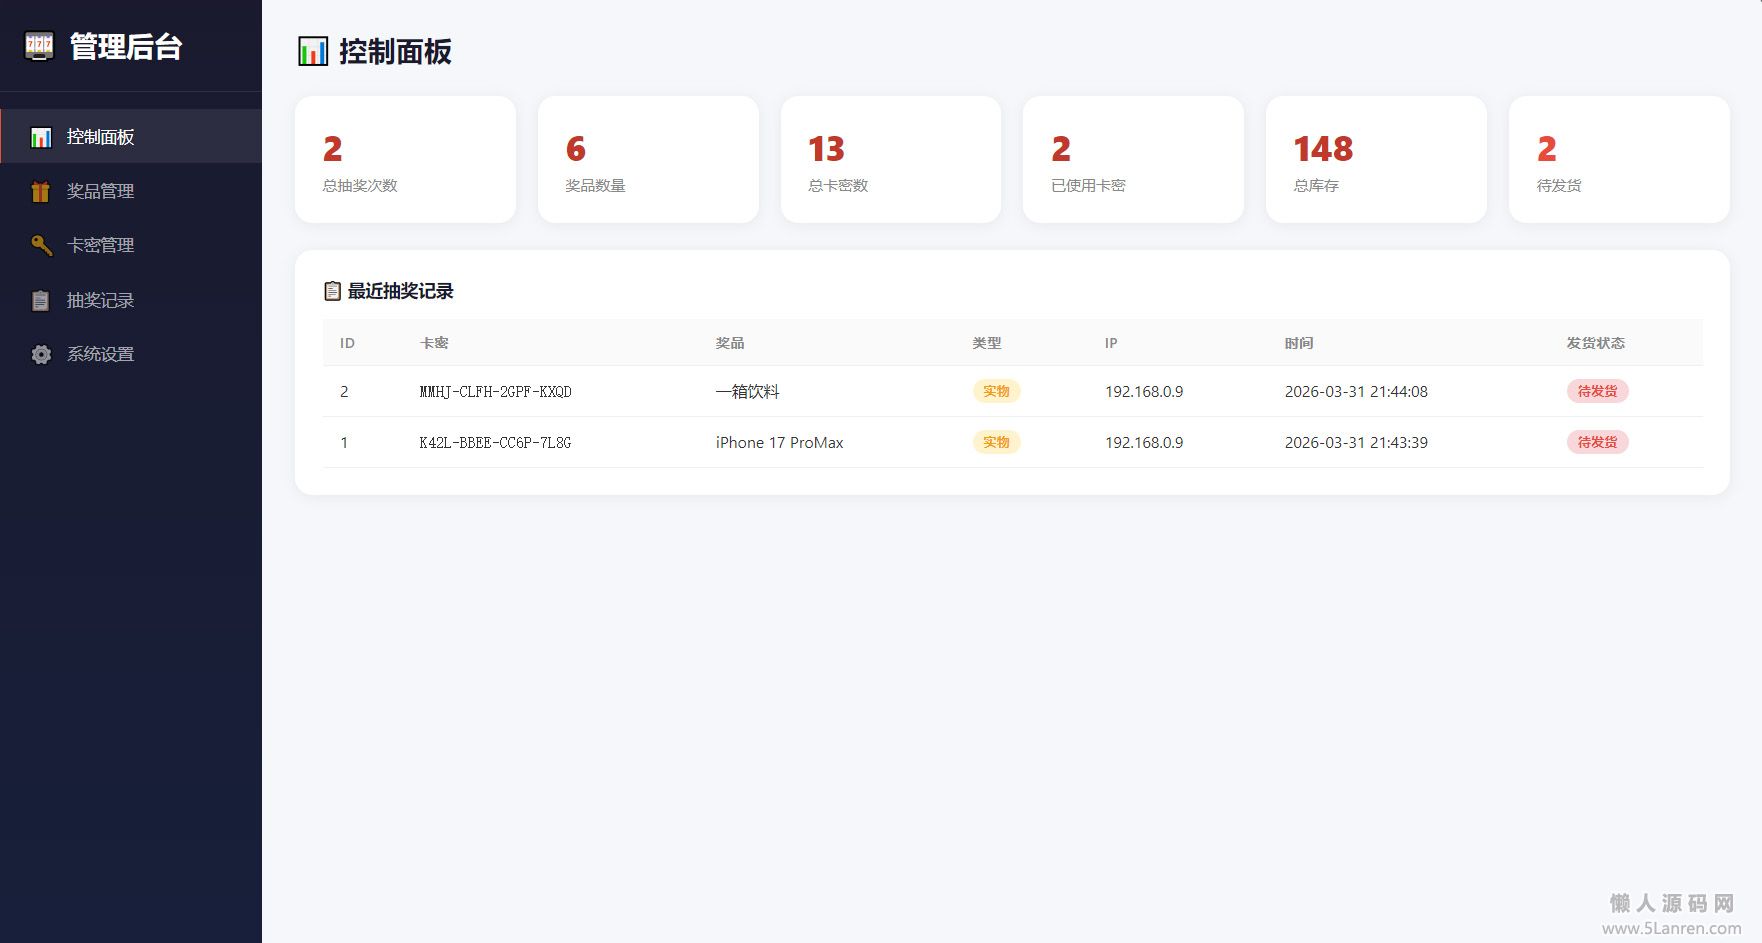
Task: Click the 奖品 column header
Action: 730,343
